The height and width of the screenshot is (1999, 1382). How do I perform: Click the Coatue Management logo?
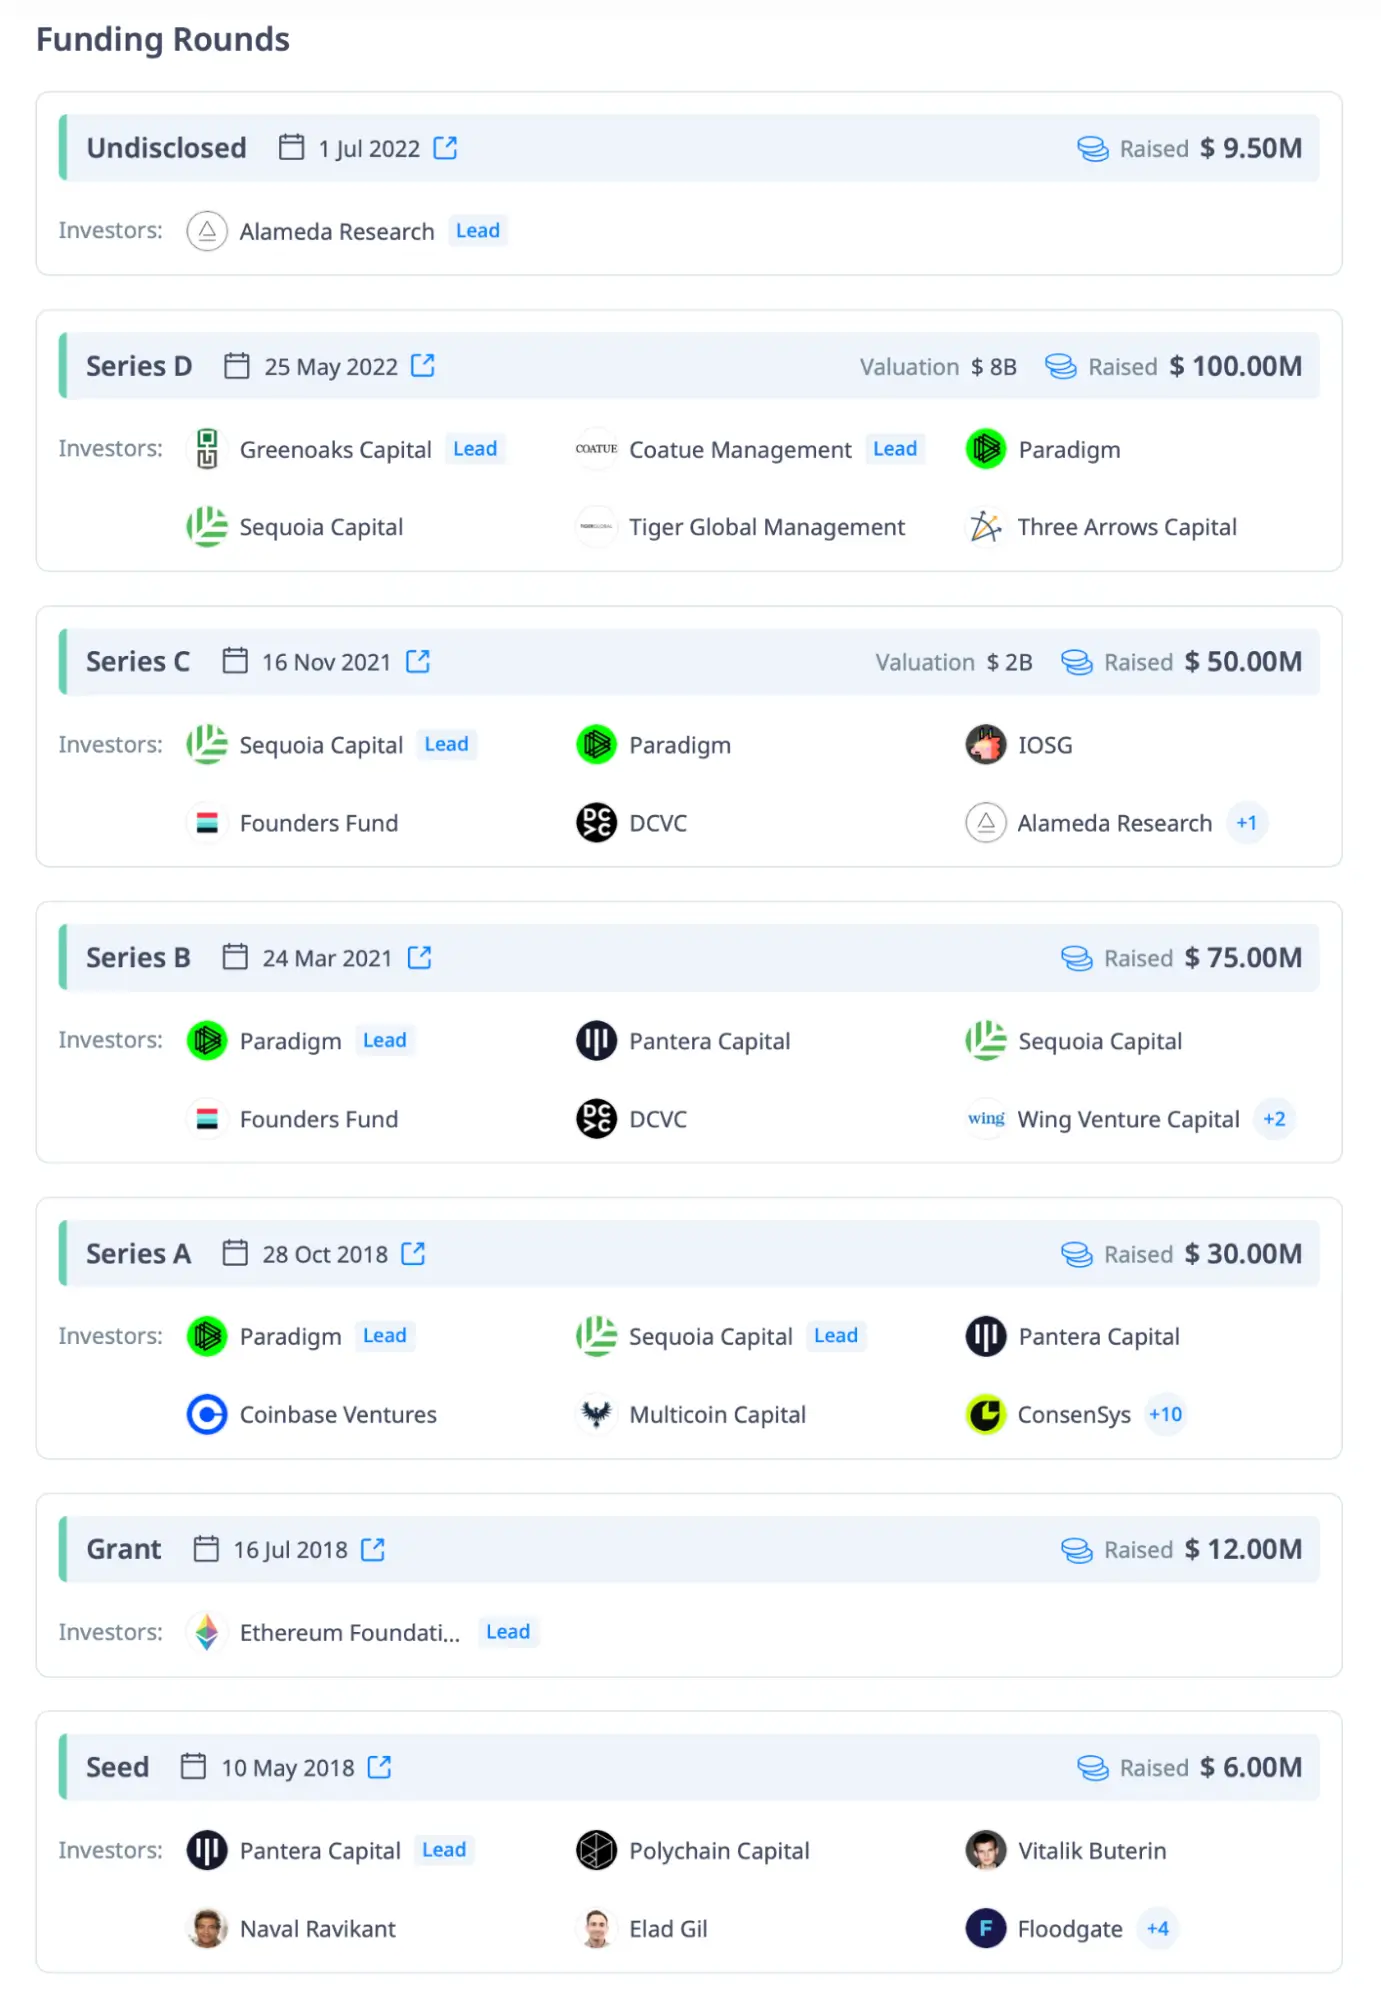coord(596,449)
